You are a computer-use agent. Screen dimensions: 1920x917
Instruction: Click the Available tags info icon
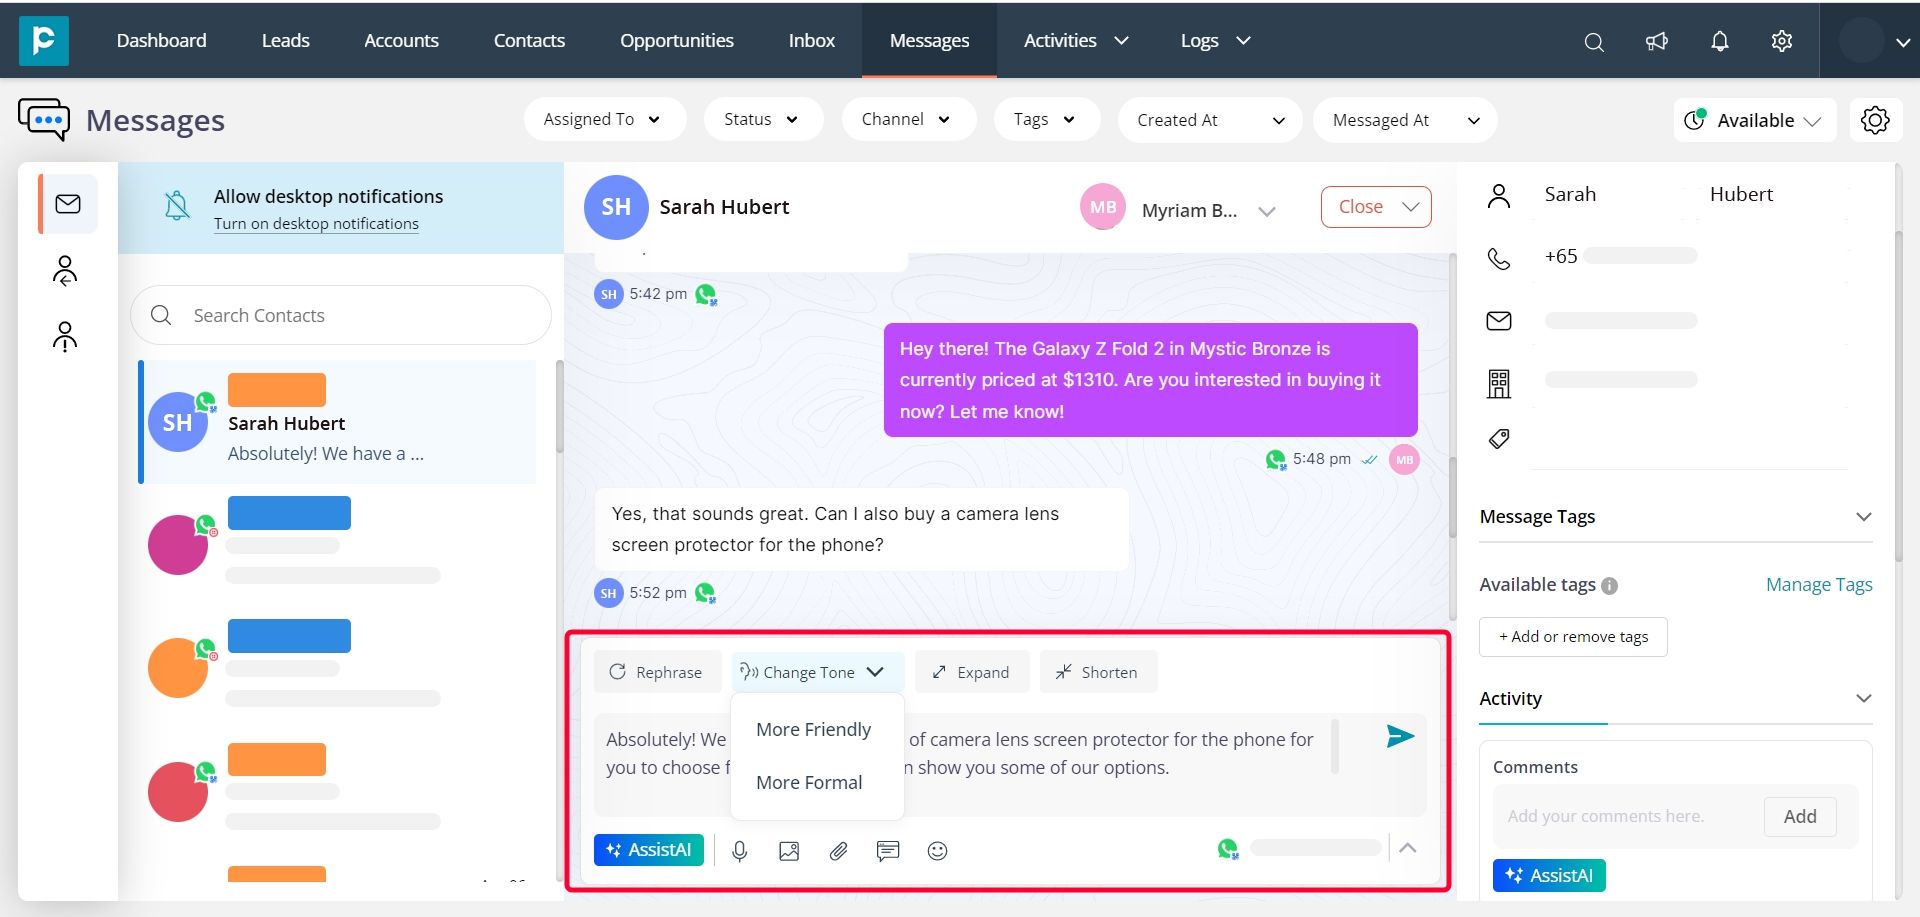[x=1609, y=586]
